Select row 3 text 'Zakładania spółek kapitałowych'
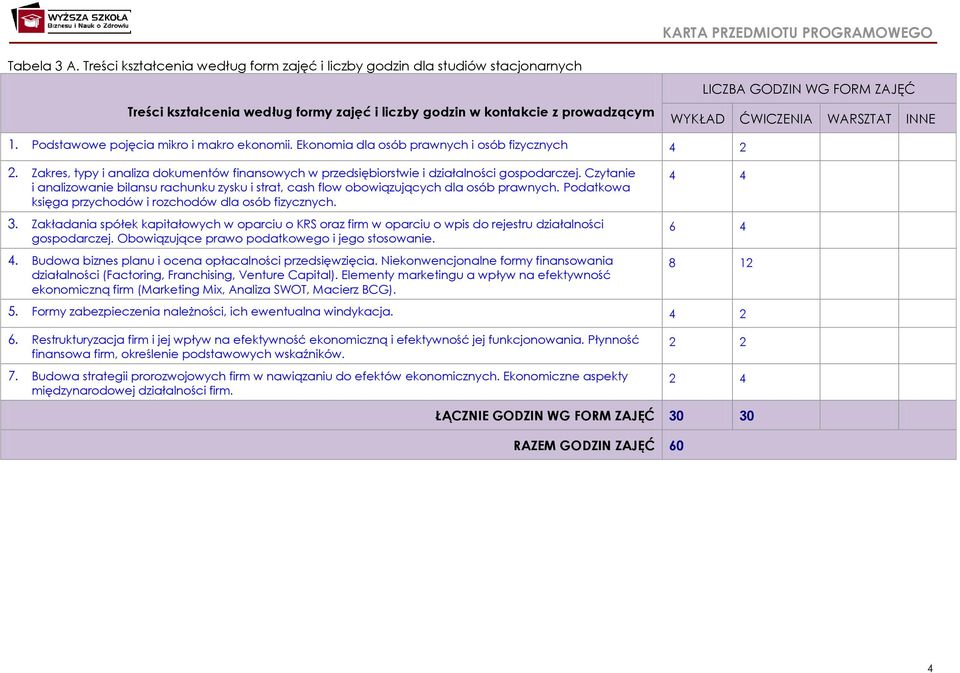 pyautogui.click(x=126, y=224)
